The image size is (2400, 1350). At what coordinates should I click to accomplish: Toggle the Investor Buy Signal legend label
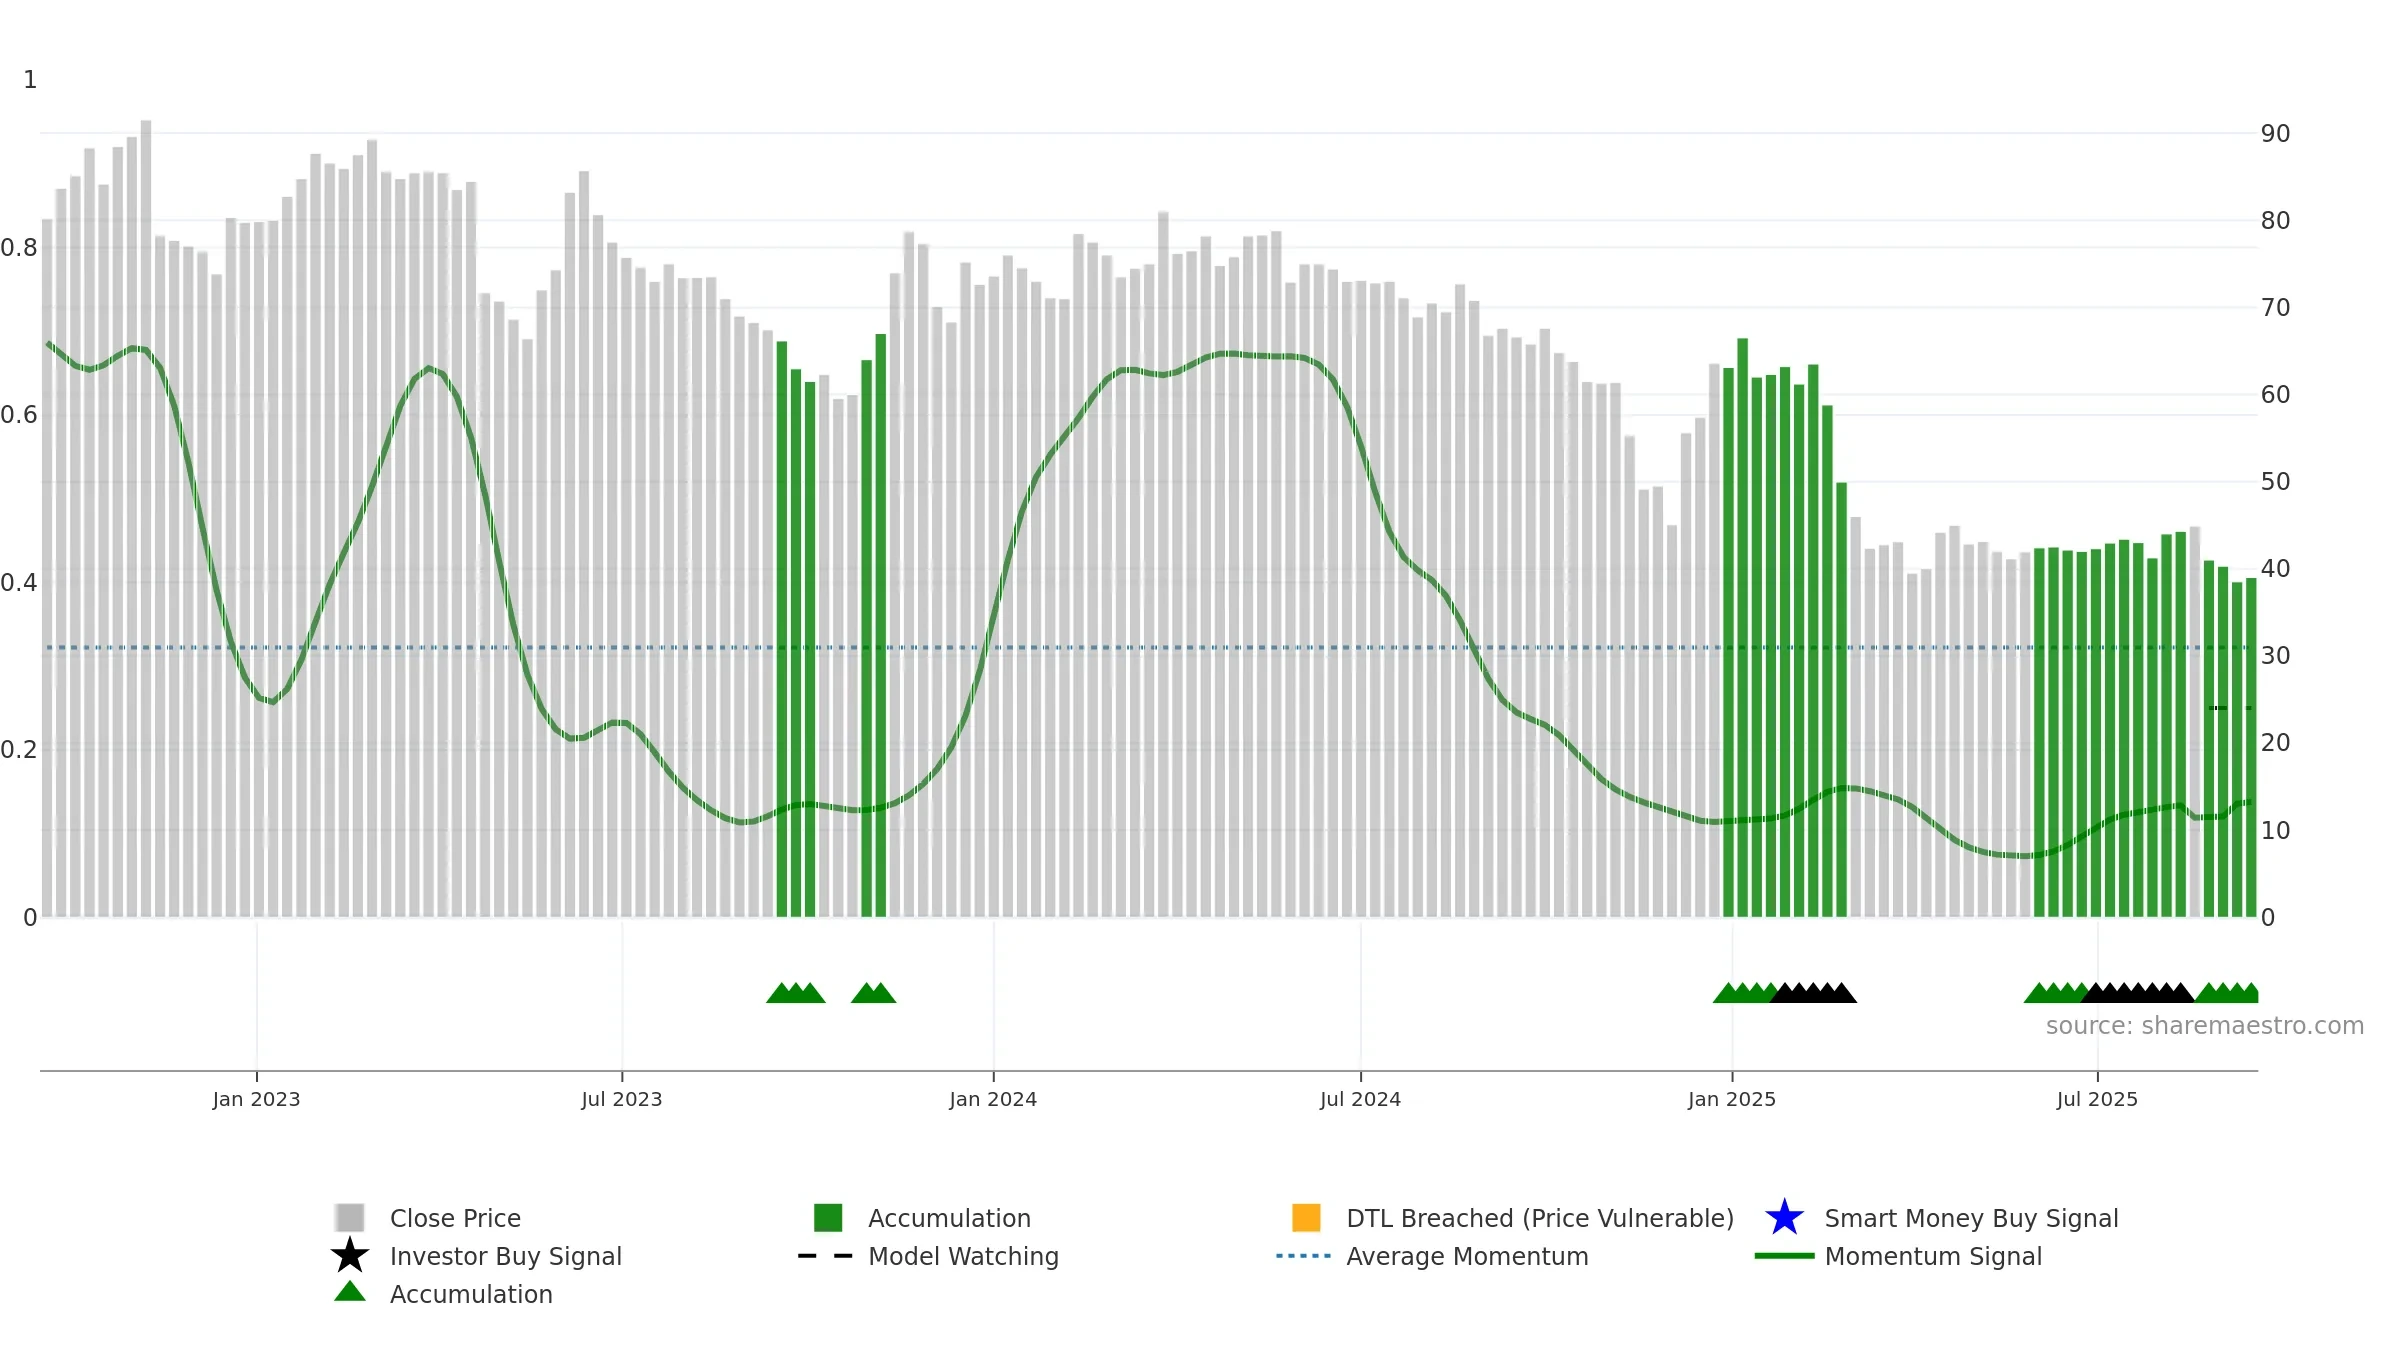point(506,1256)
